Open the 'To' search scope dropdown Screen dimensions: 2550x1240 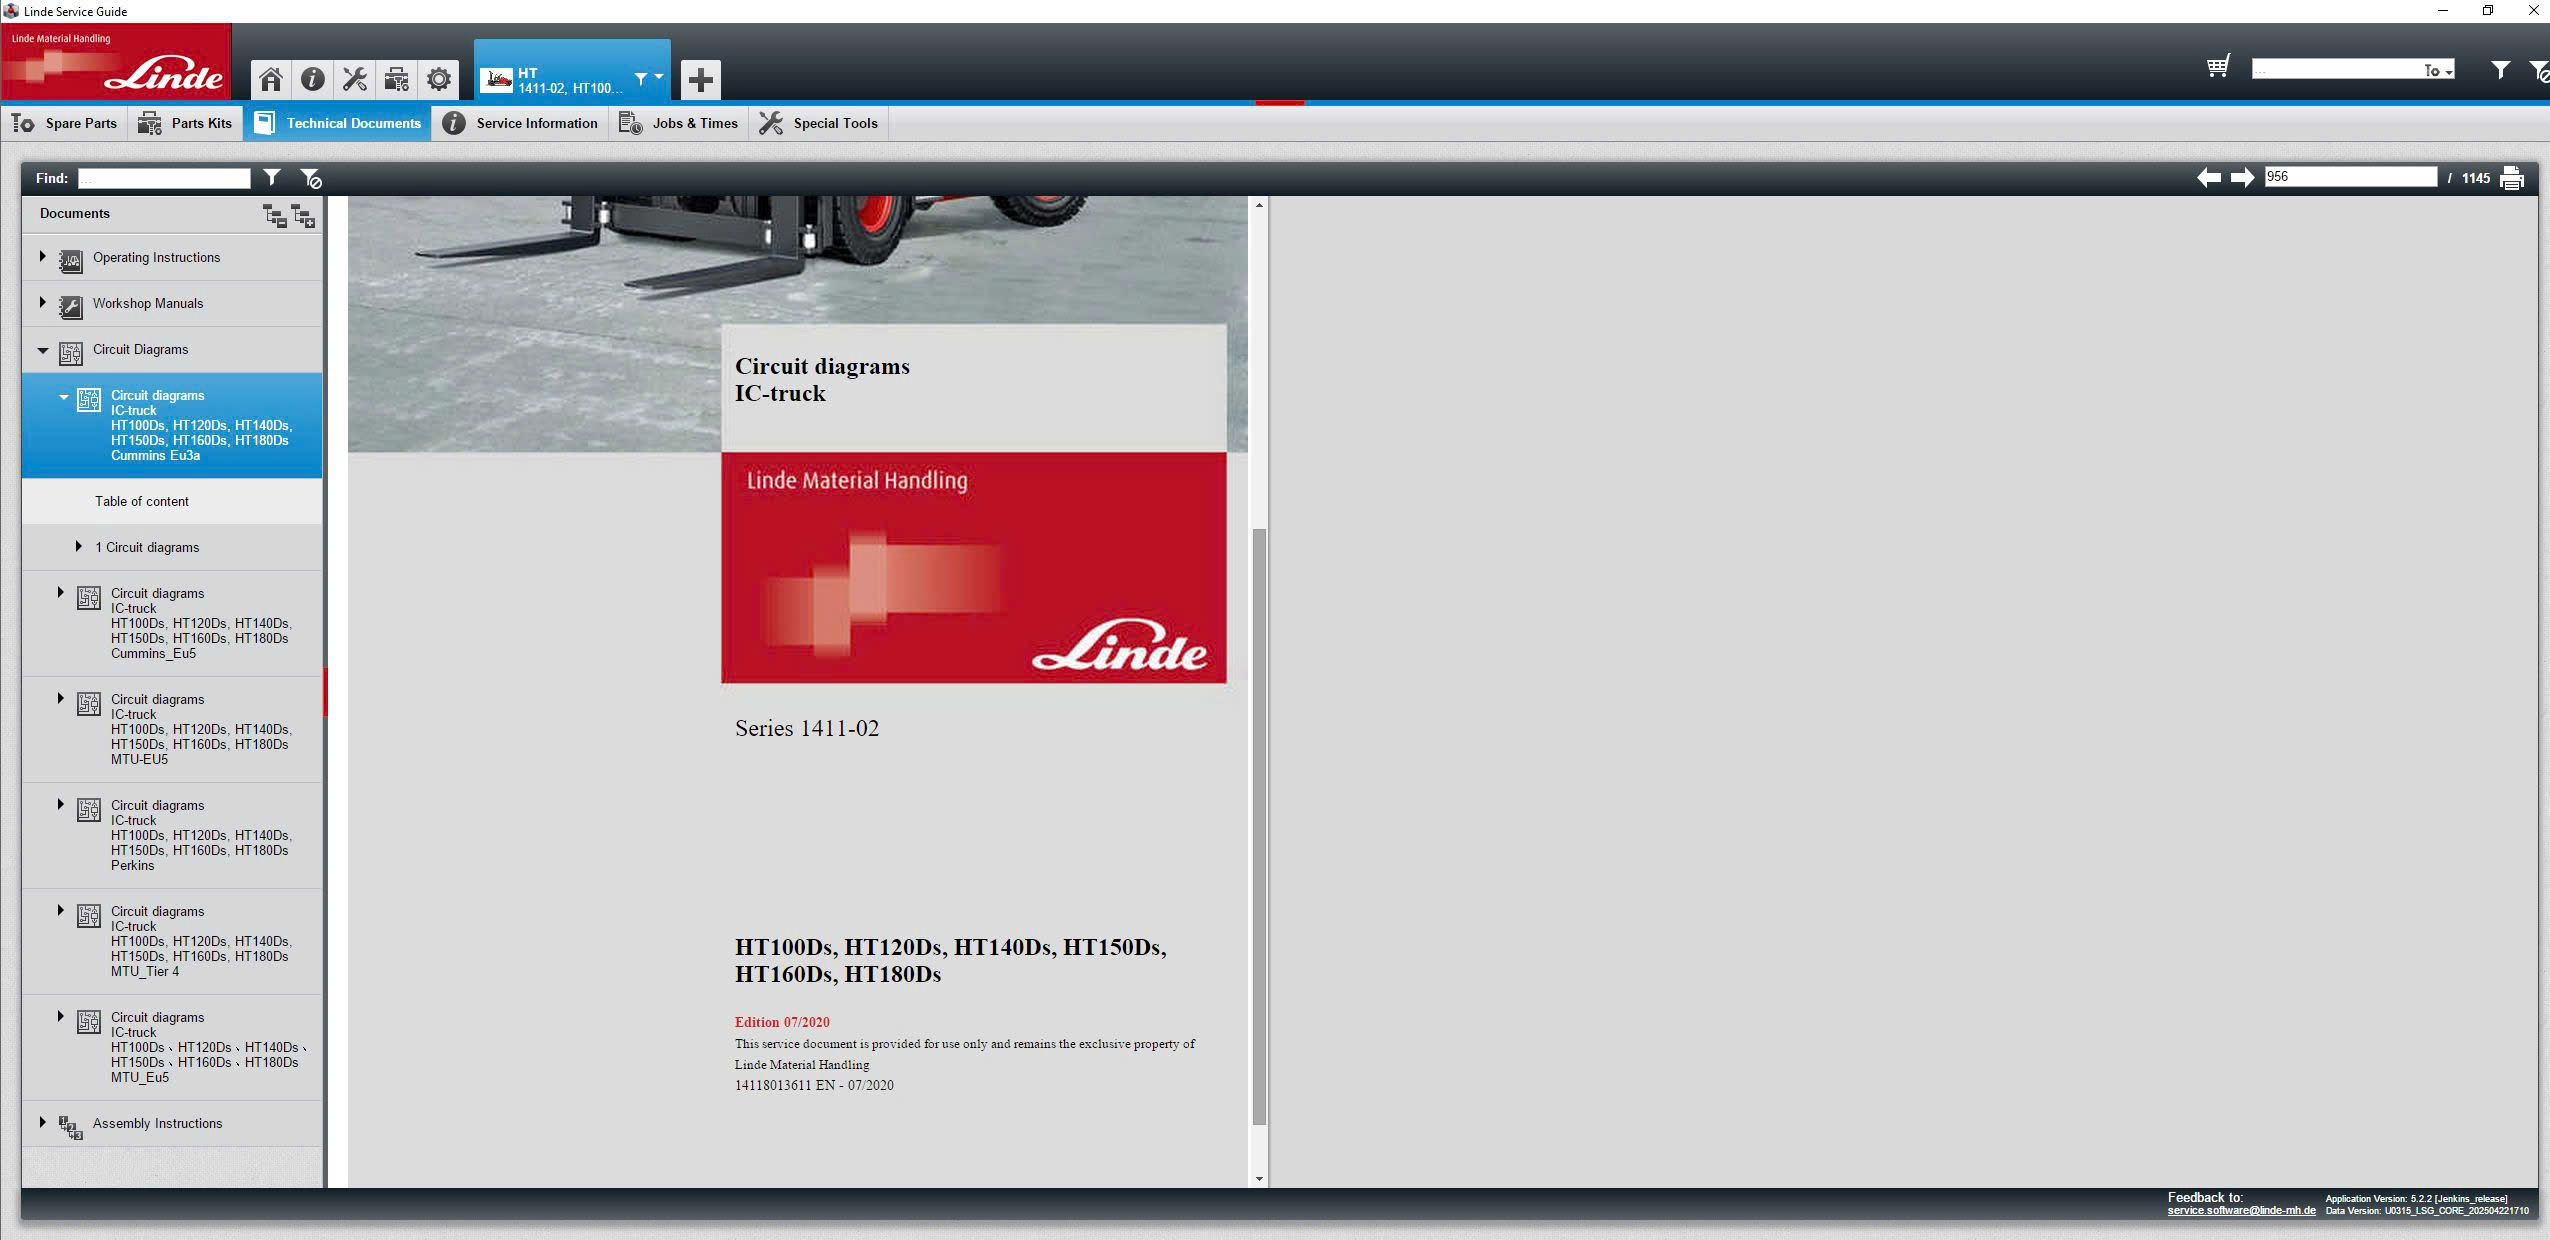coord(2438,71)
